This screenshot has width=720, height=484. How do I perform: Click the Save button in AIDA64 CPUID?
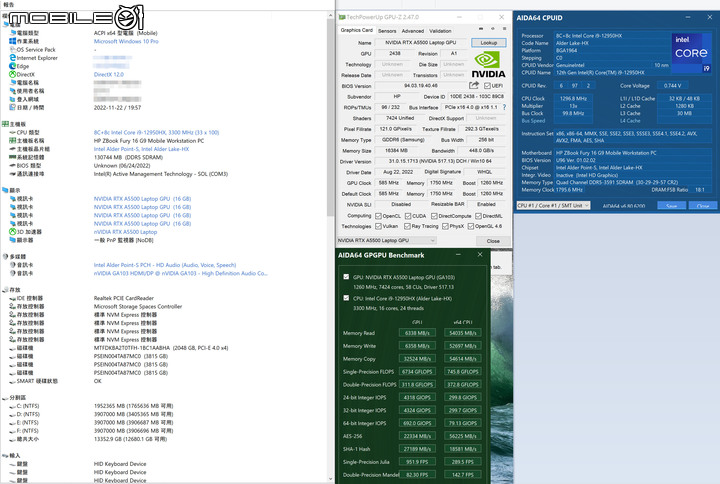point(672,206)
